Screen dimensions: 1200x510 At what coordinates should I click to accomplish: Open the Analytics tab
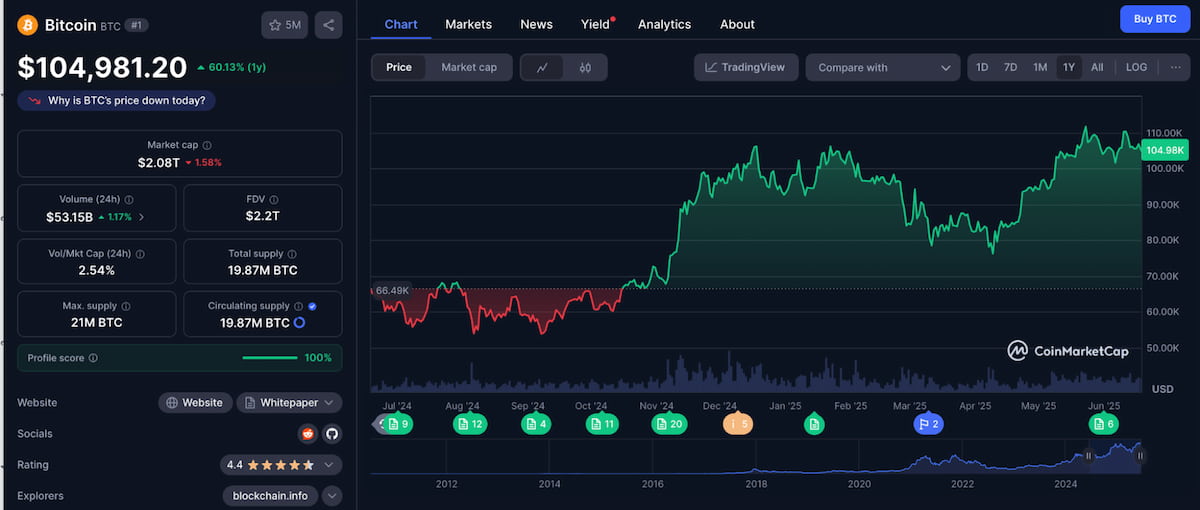click(x=664, y=24)
